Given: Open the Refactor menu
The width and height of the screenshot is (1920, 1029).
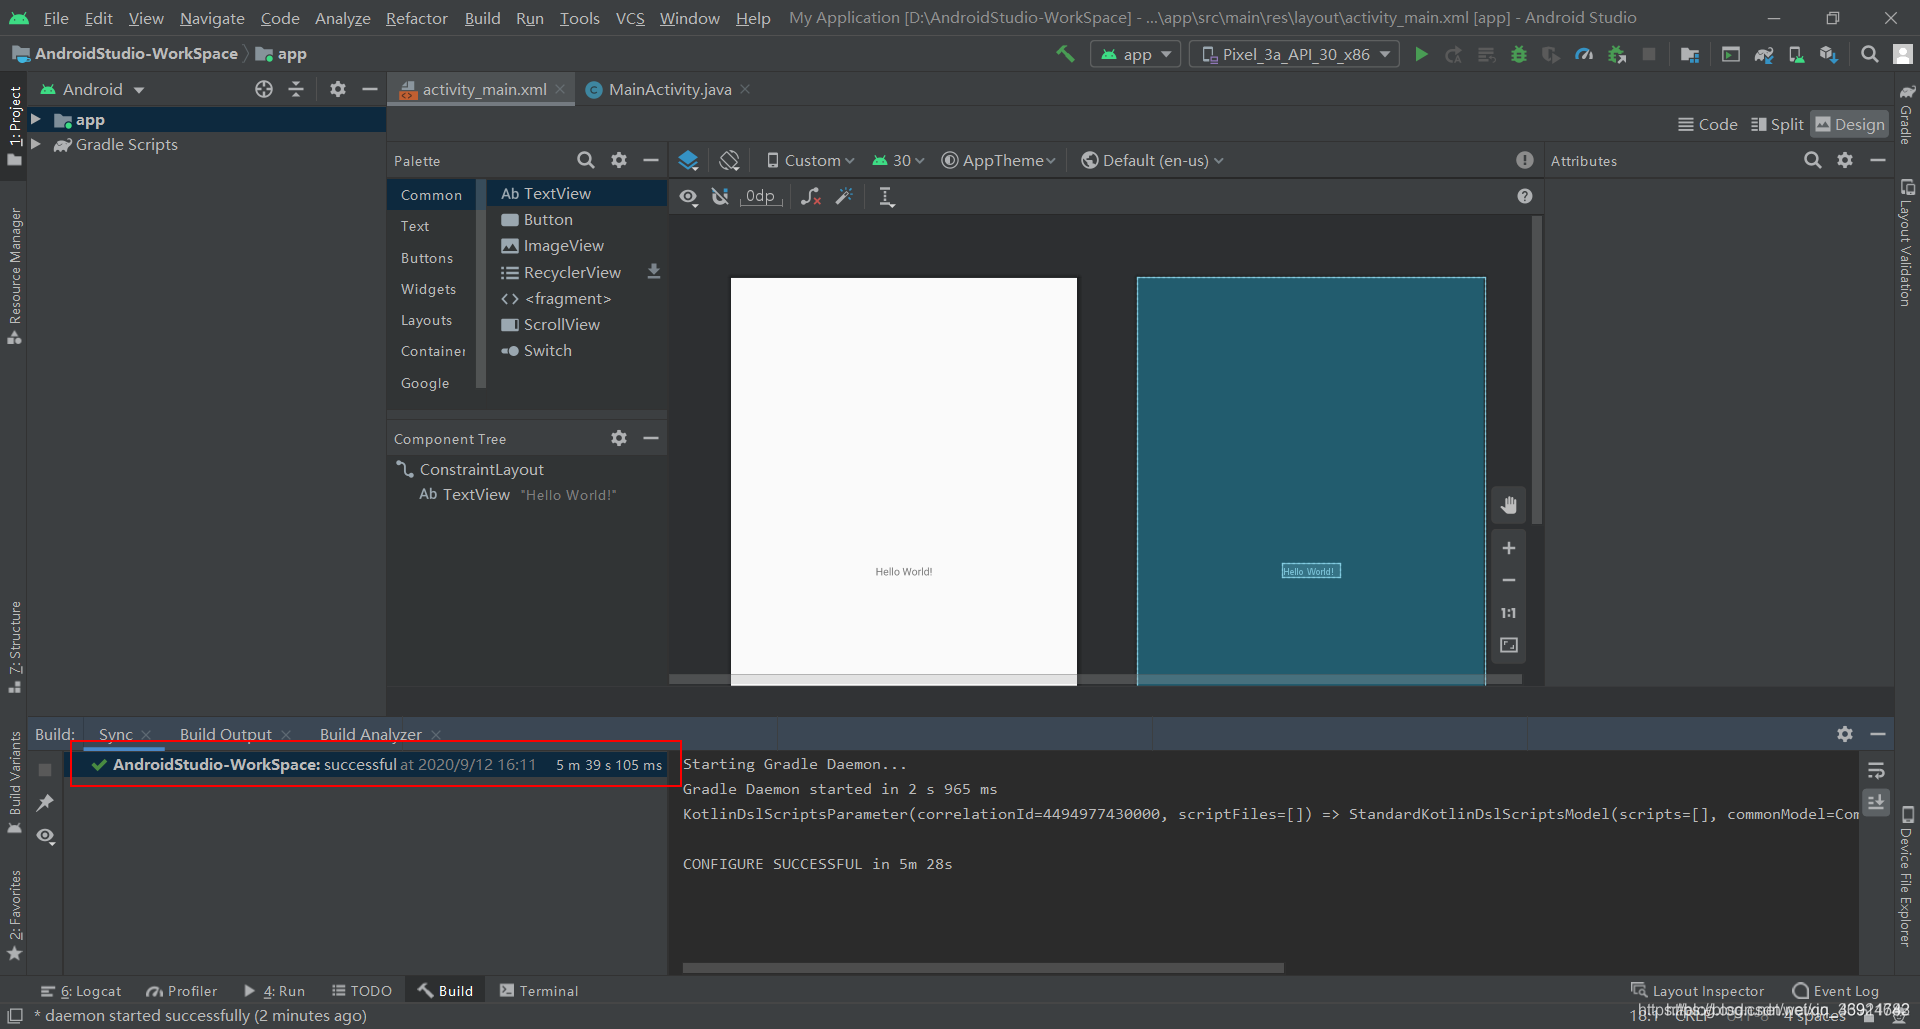Looking at the screenshot, I should coord(416,18).
